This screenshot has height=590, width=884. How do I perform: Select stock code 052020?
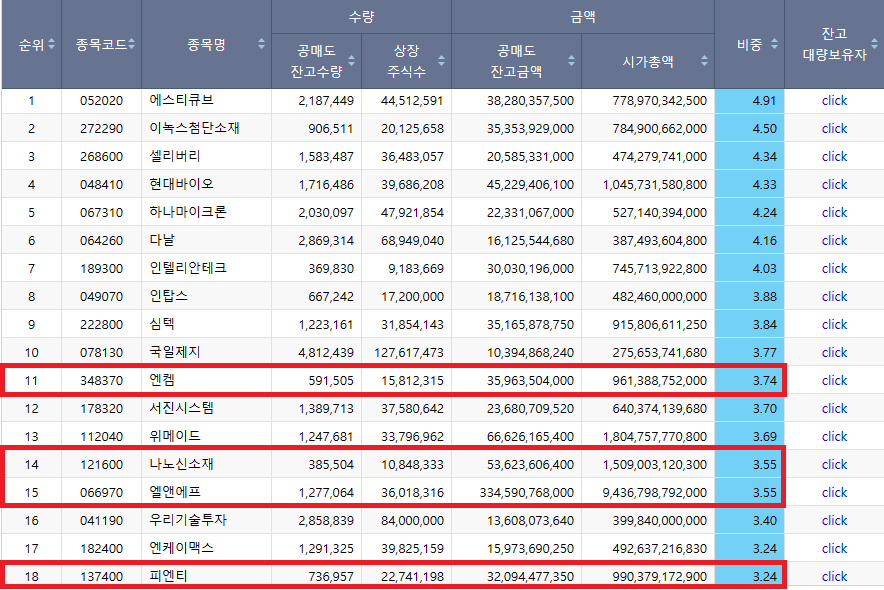[101, 101]
